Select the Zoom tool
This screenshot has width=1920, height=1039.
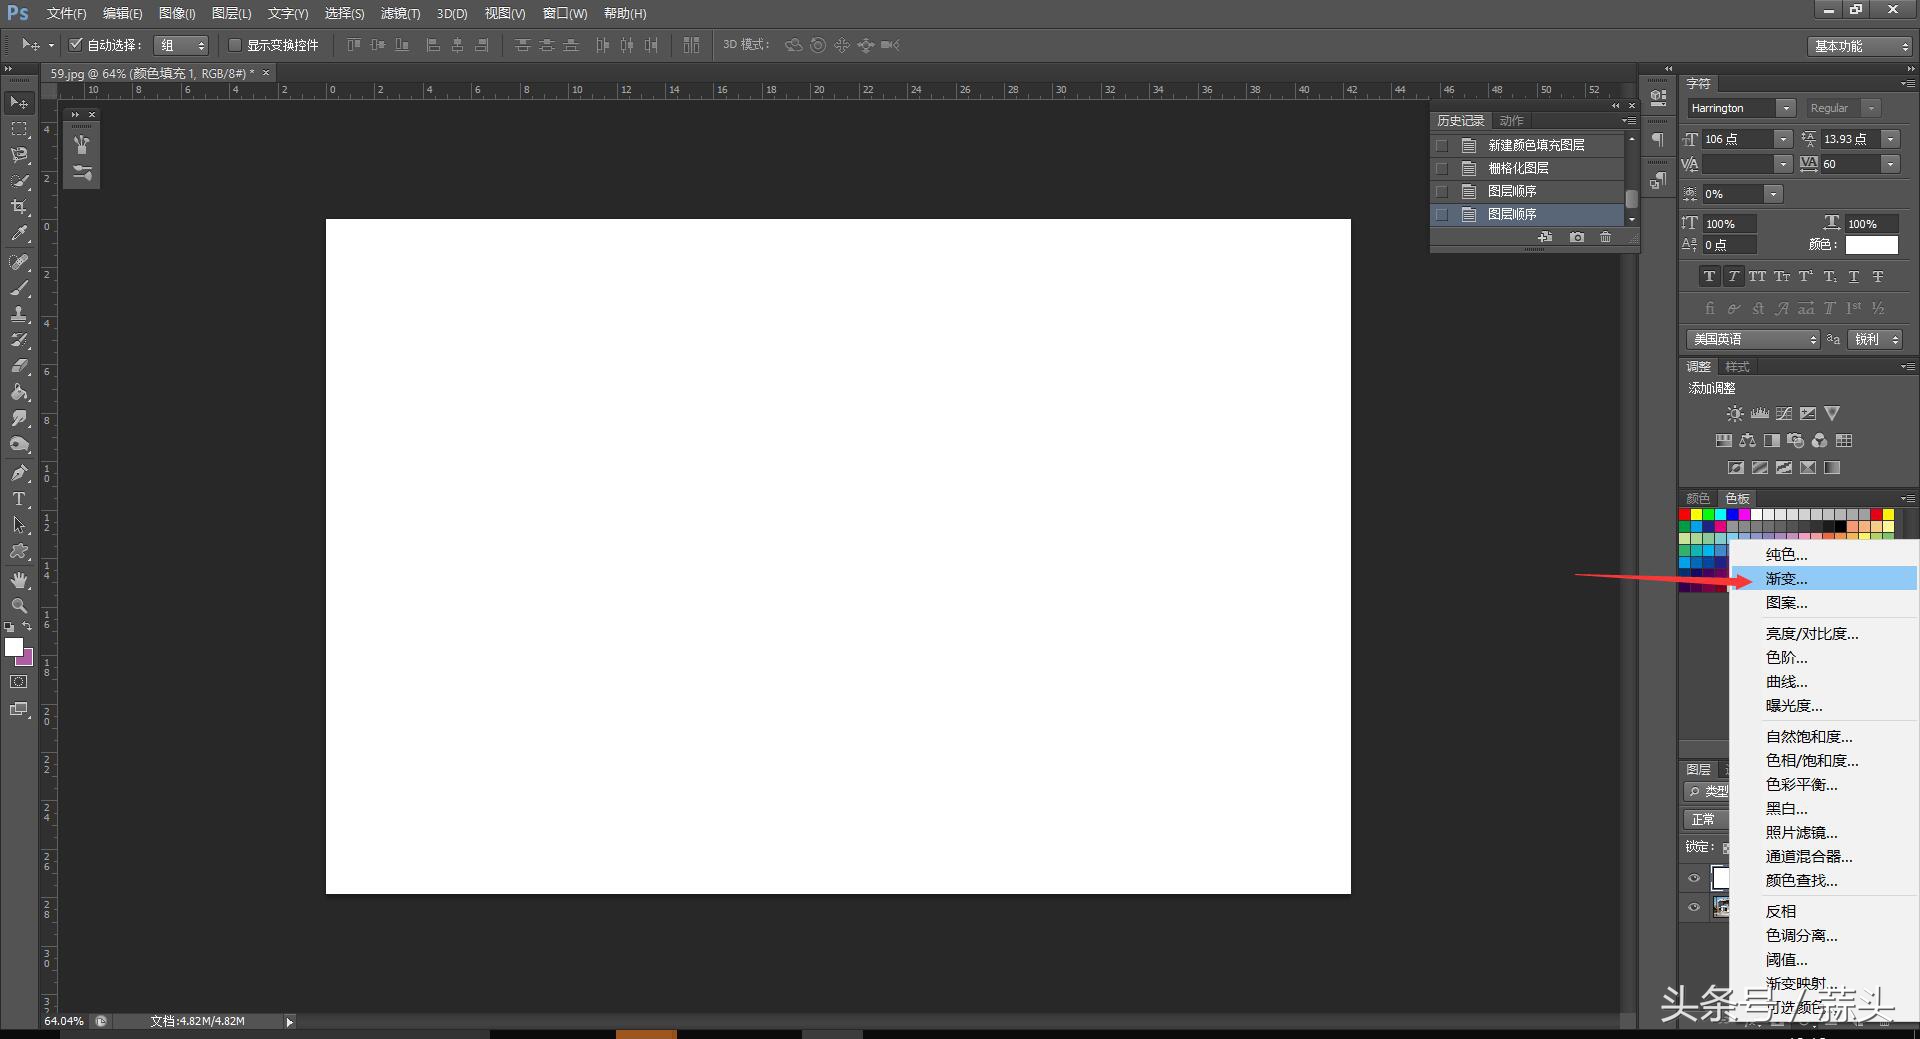(x=18, y=605)
